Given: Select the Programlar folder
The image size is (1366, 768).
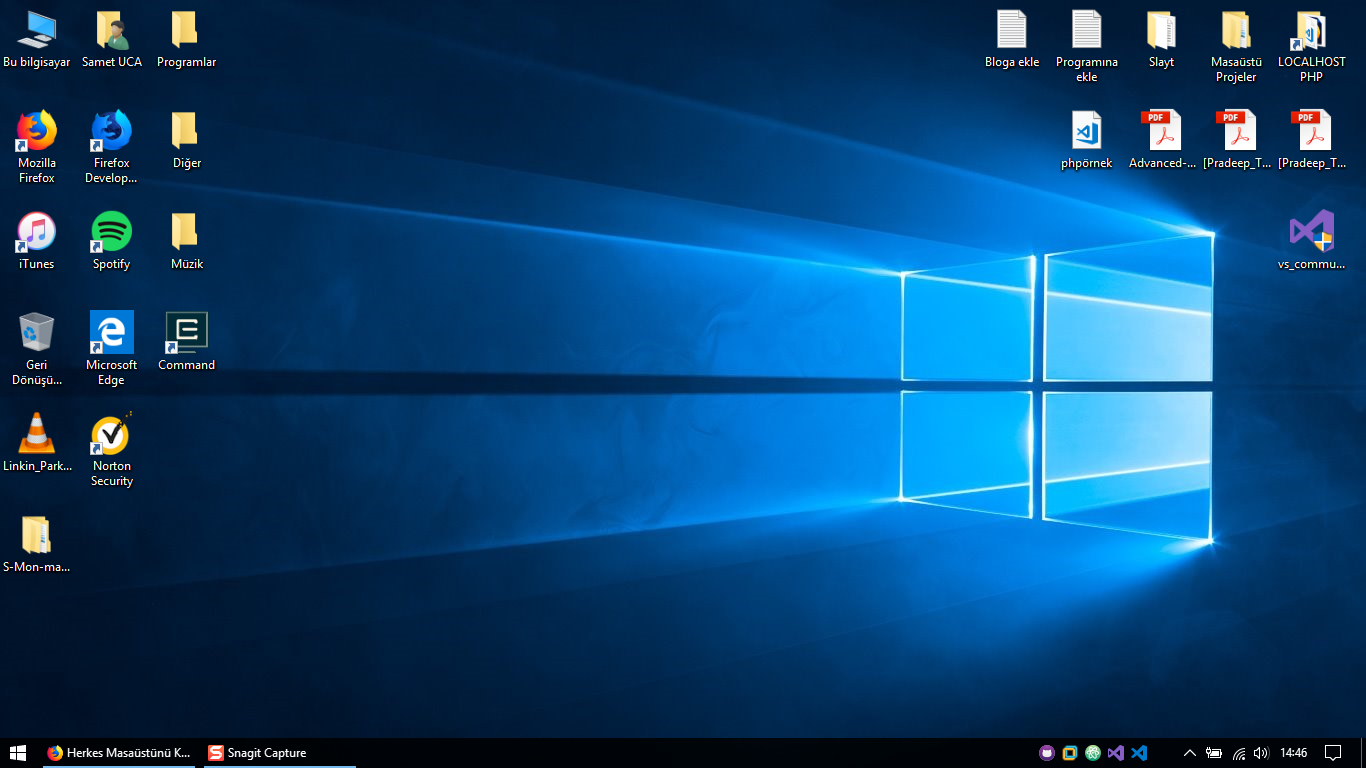Looking at the screenshot, I should point(186,38).
